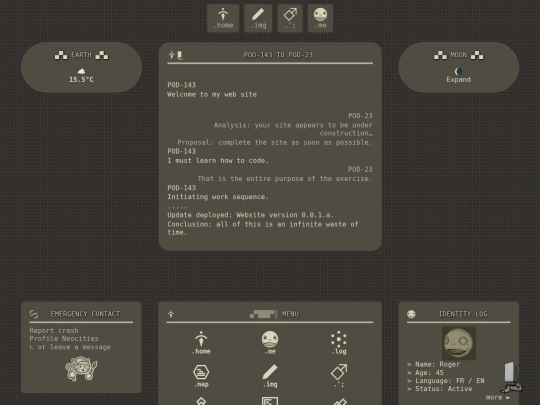Screen dimensions: 540x405
Task: Open .home in the top navigation bar
Action: [223, 18]
